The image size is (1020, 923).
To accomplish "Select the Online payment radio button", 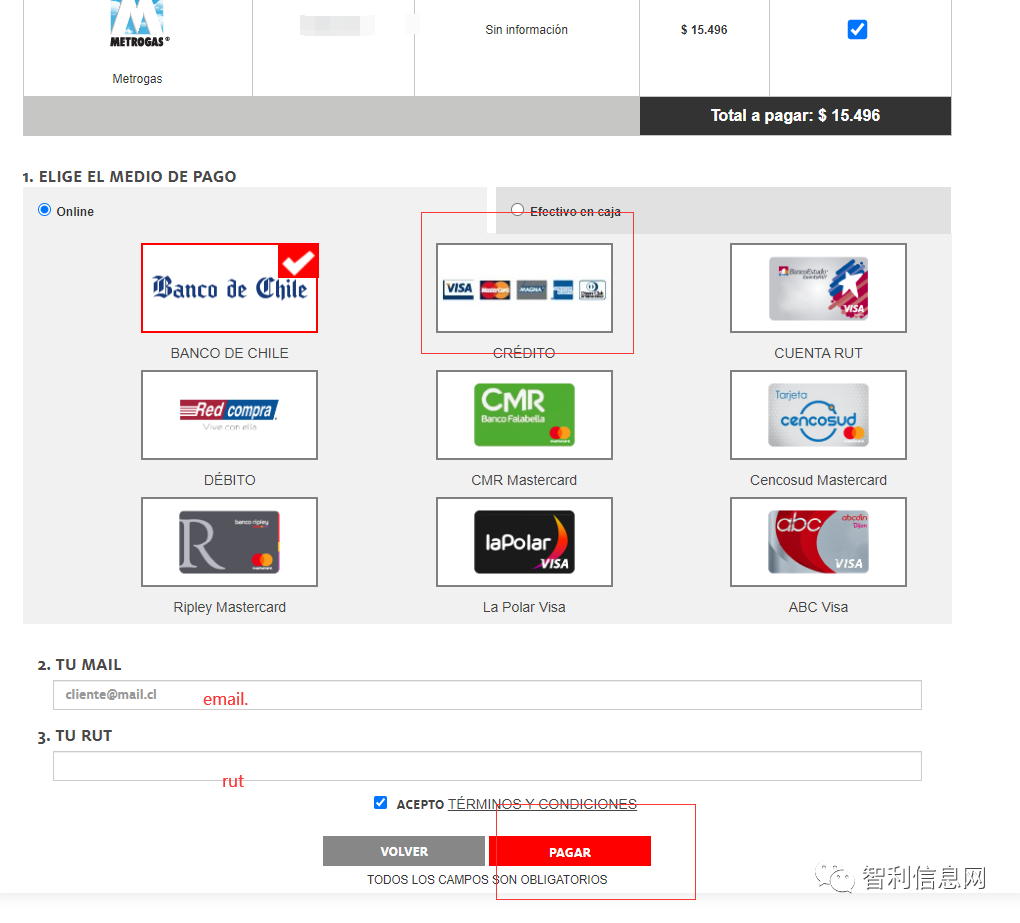I will click(x=44, y=210).
